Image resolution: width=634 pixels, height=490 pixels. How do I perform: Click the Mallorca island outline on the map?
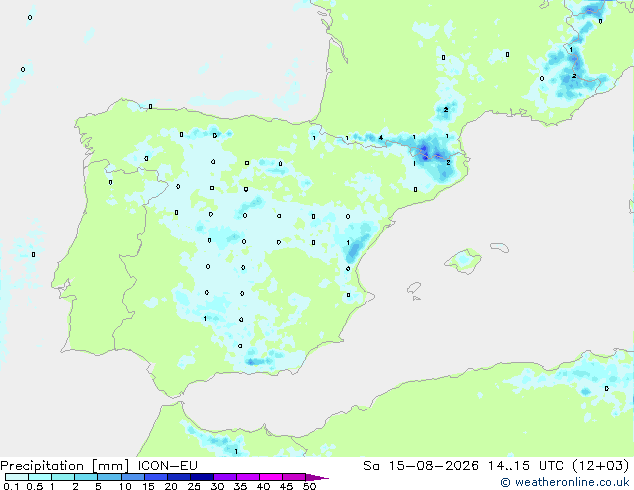click(463, 261)
